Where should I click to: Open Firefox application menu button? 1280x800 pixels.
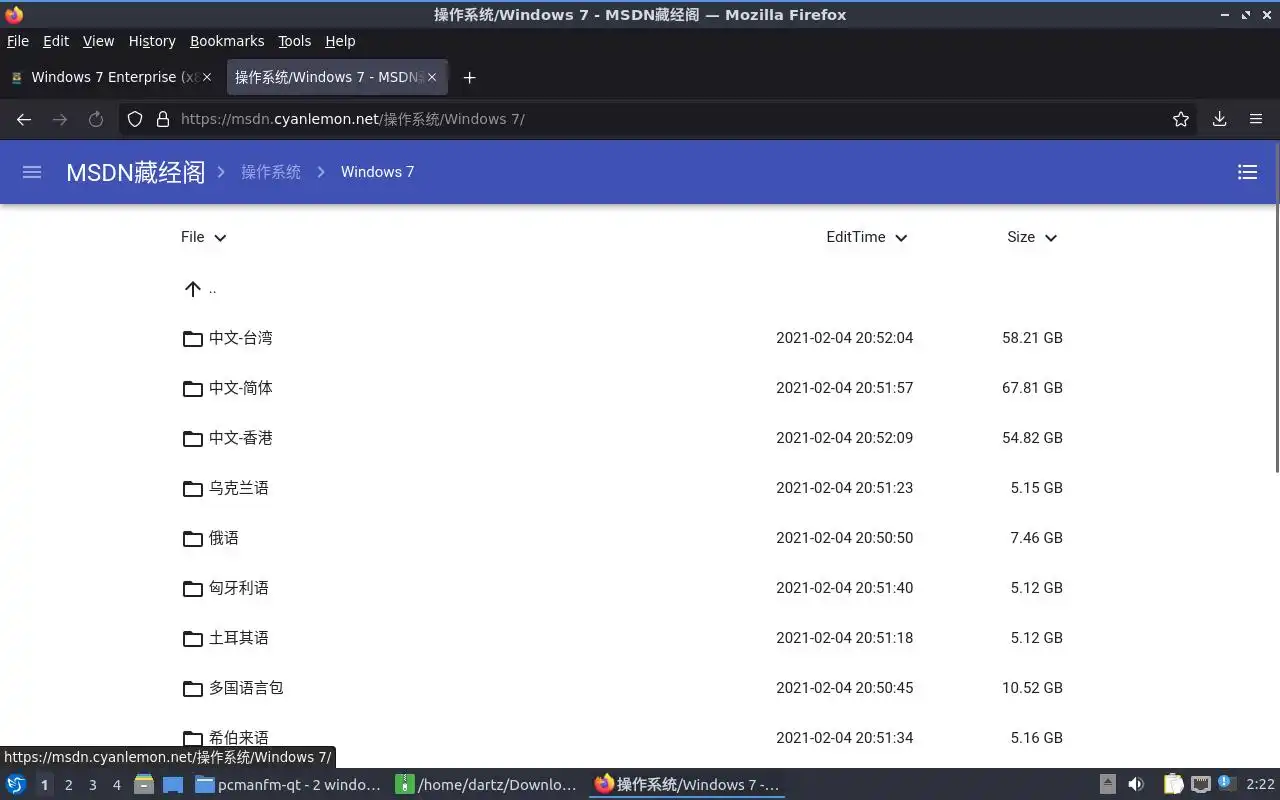coord(1256,119)
